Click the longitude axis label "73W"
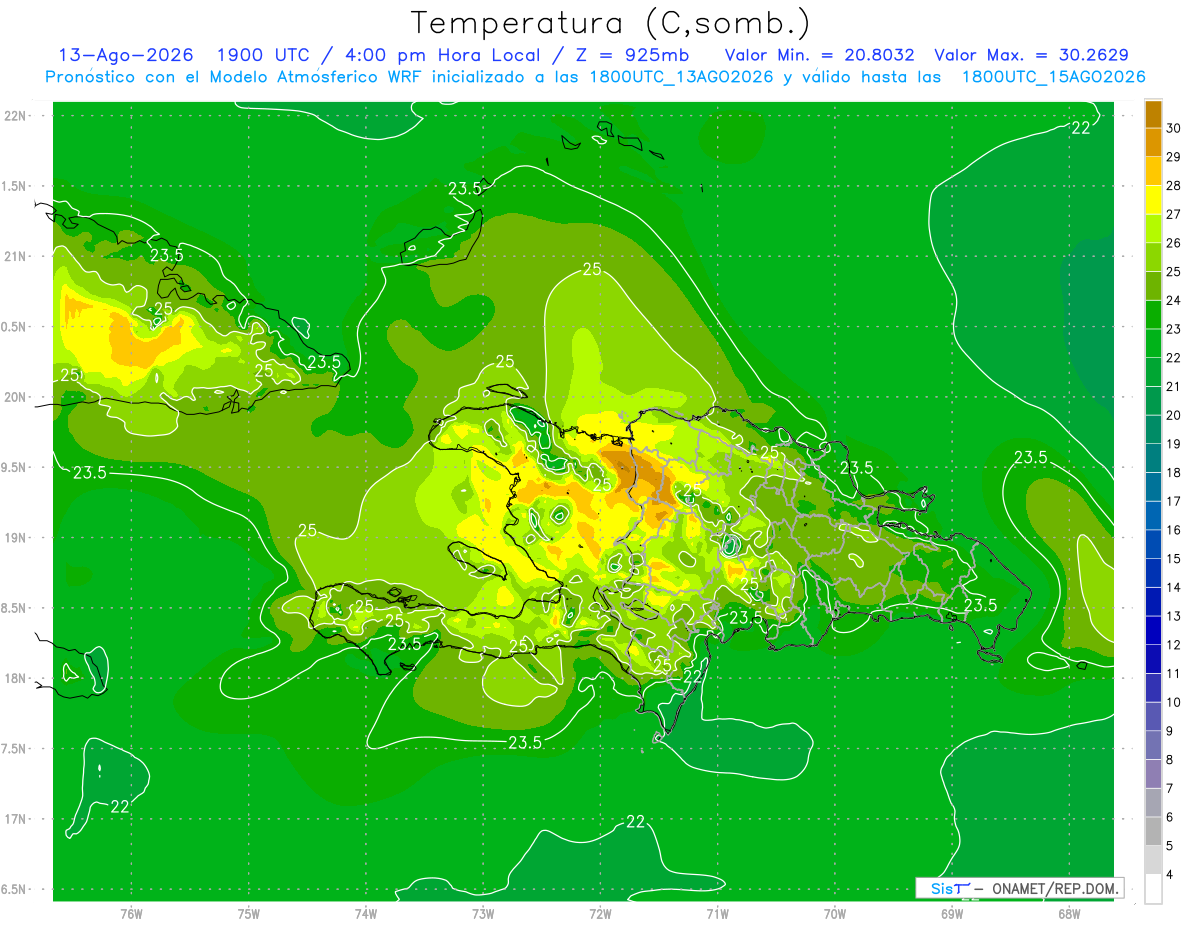This screenshot has height=927, width=1200. click(x=483, y=914)
